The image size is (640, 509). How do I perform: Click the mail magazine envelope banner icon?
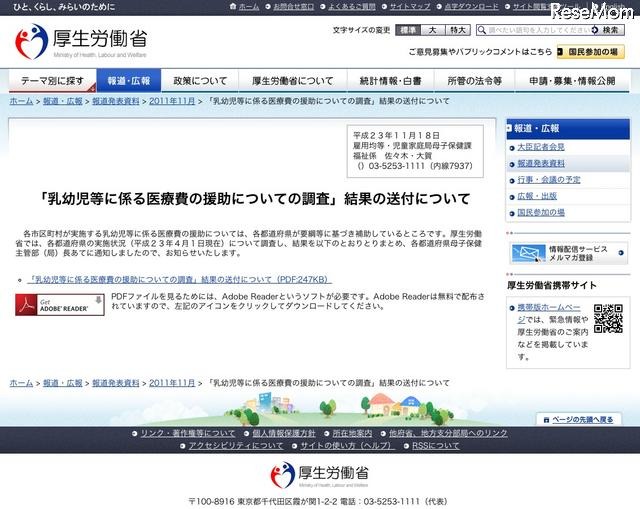527,253
